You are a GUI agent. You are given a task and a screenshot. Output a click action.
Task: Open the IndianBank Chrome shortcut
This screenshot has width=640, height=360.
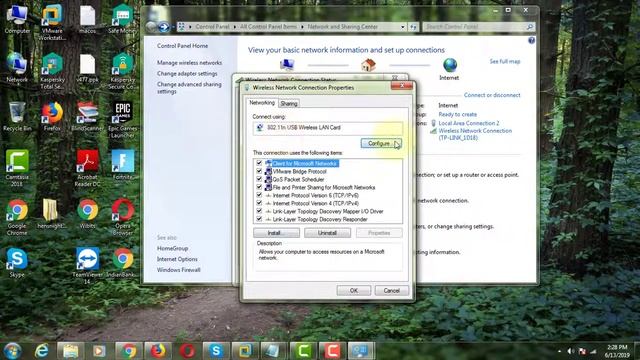[x=122, y=263]
